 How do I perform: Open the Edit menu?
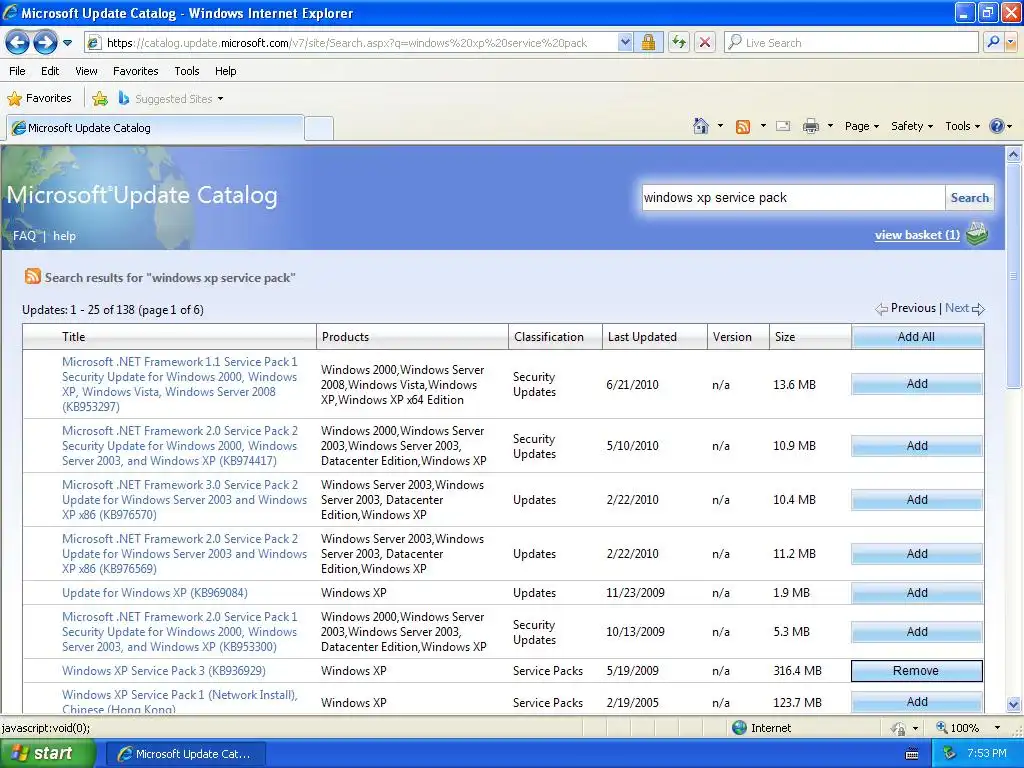click(x=50, y=71)
